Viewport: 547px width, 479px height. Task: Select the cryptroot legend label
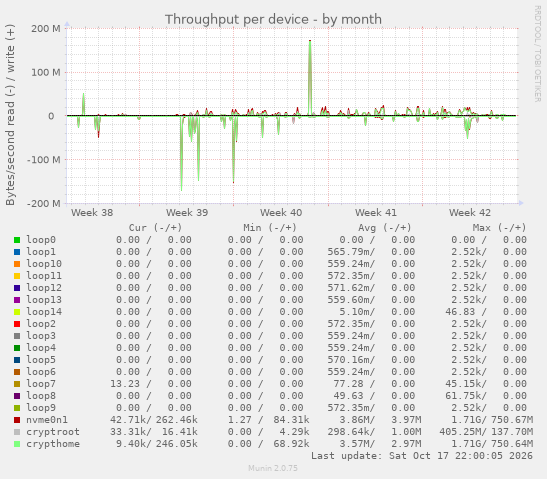(x=53, y=432)
